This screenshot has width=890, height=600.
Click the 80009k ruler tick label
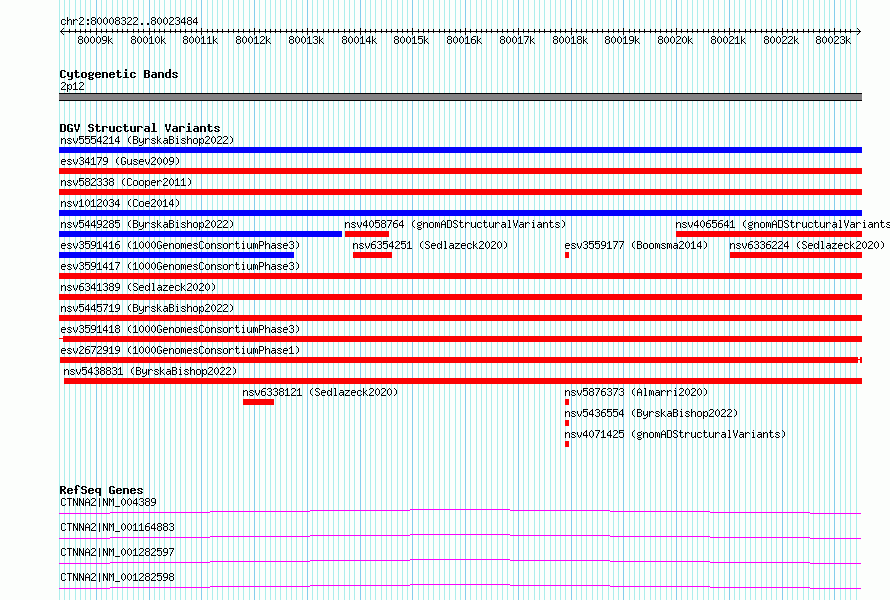(95, 40)
